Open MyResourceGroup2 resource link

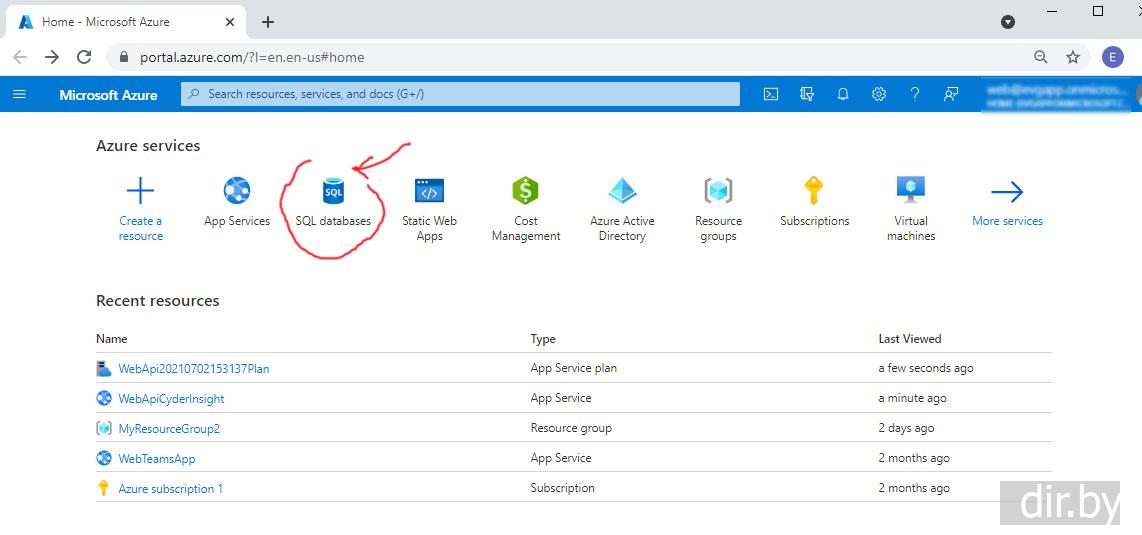coord(169,429)
